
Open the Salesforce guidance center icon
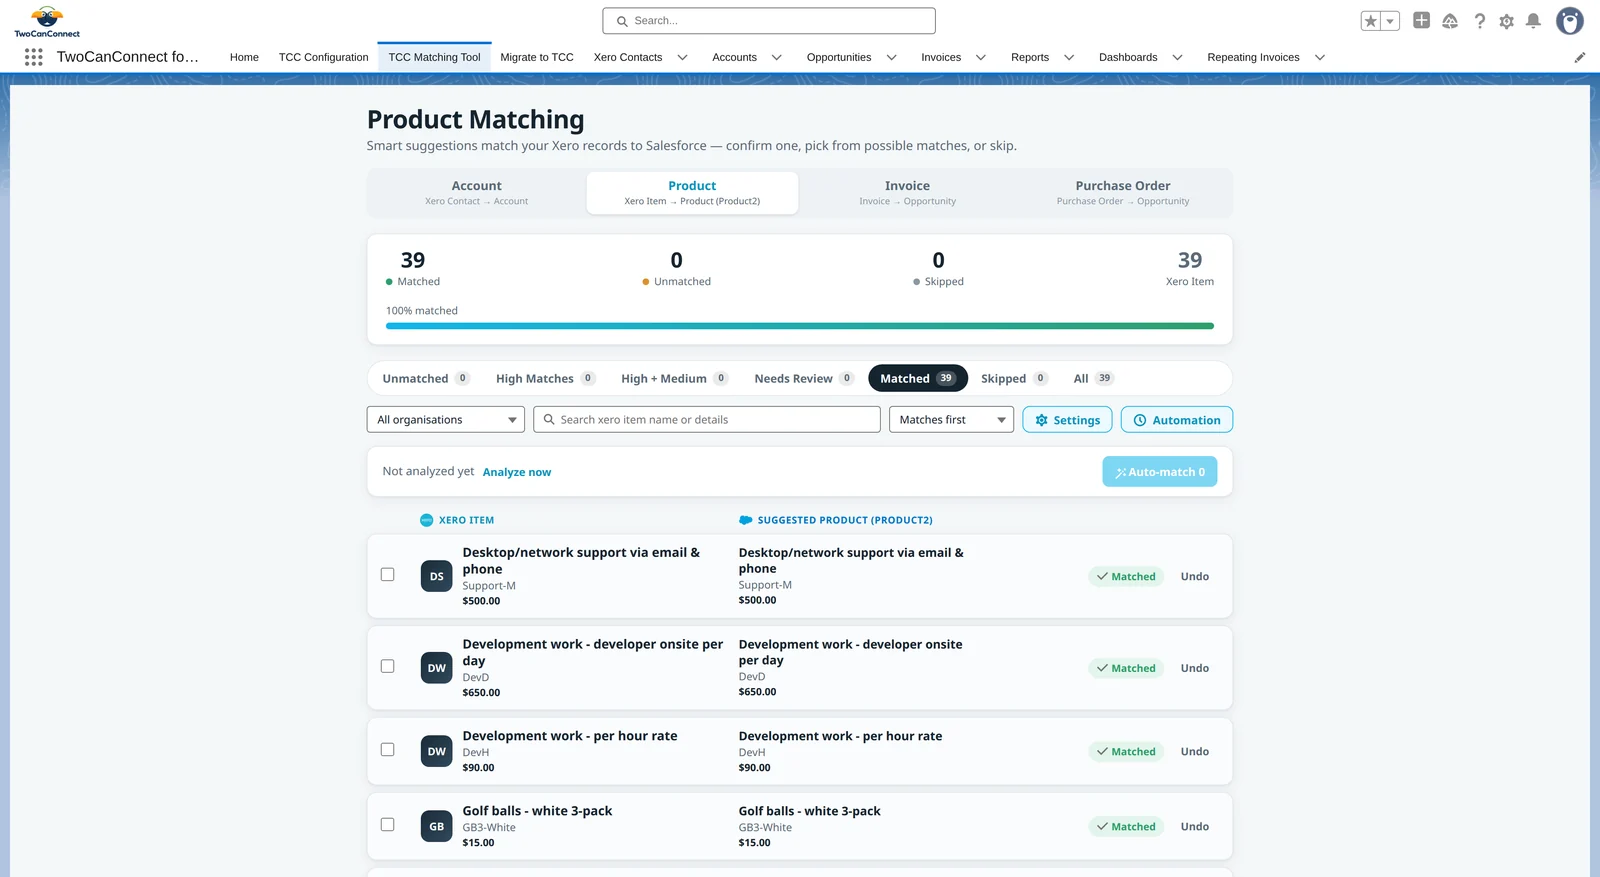(x=1450, y=21)
